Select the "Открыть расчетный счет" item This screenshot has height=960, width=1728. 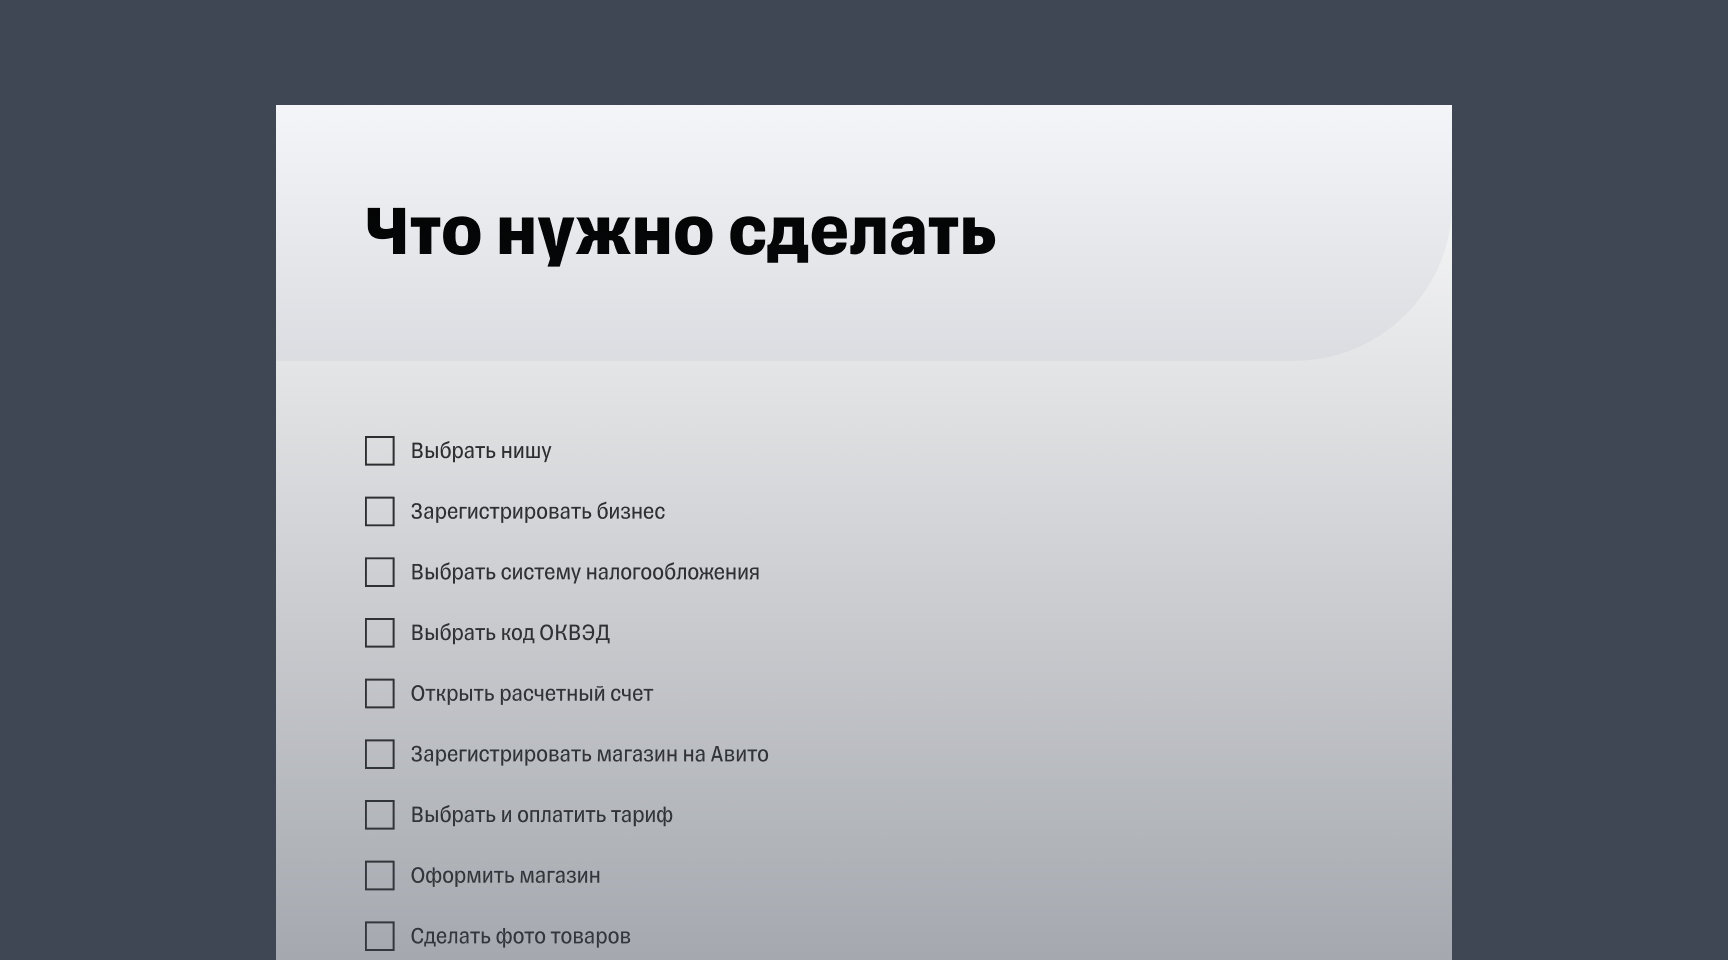[x=532, y=693]
